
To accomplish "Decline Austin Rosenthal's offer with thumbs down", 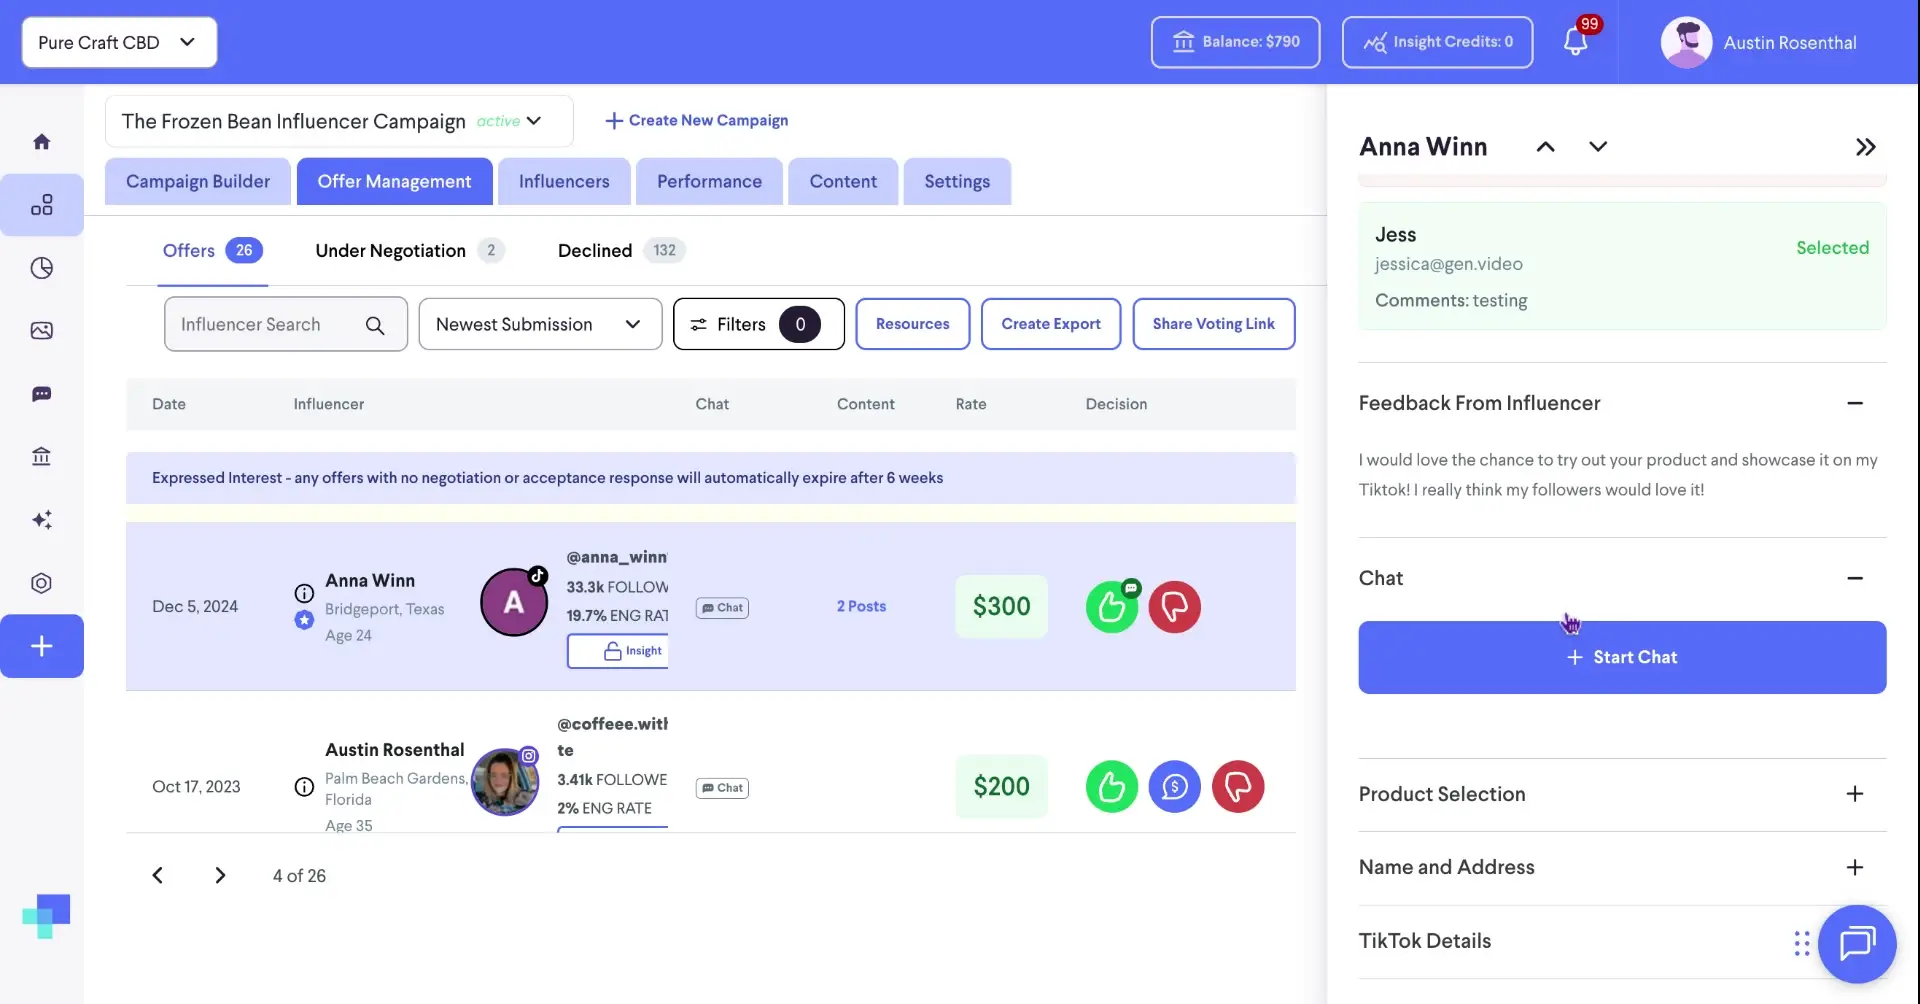I will (x=1238, y=787).
